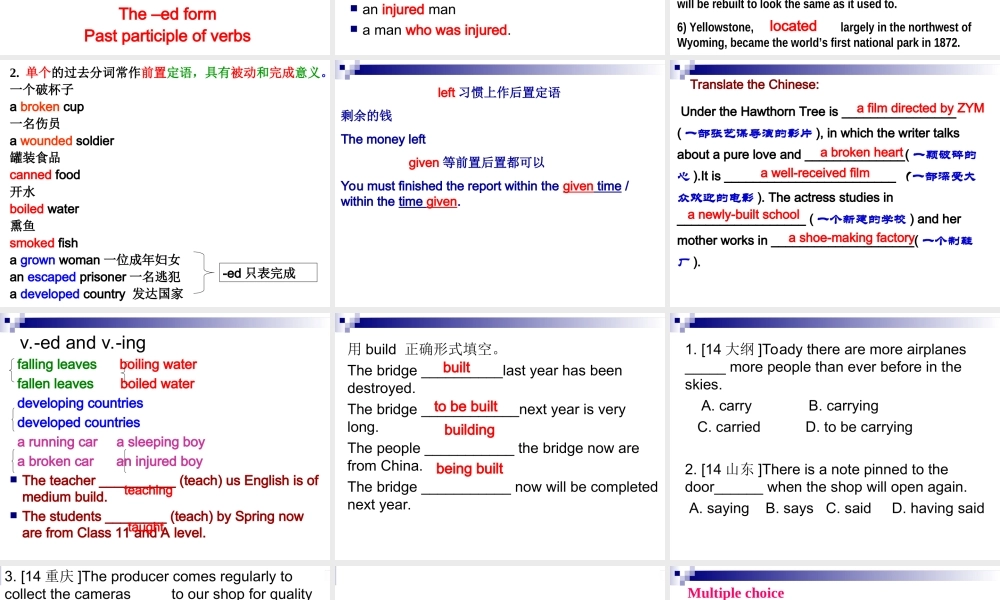
Task: Select the '用 build 正确形式填空' slide
Action: pyautogui.click(x=499, y=437)
